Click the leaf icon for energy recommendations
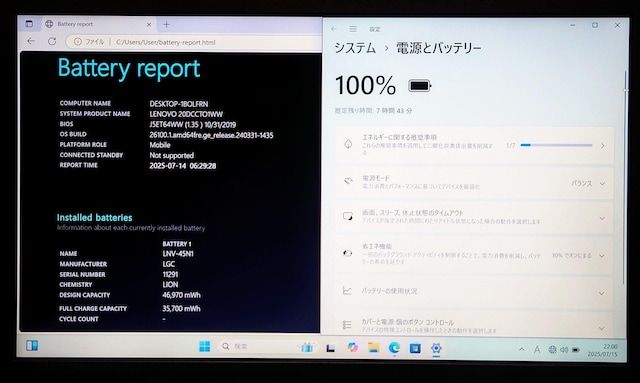Image resolution: width=640 pixels, height=383 pixels. click(348, 144)
